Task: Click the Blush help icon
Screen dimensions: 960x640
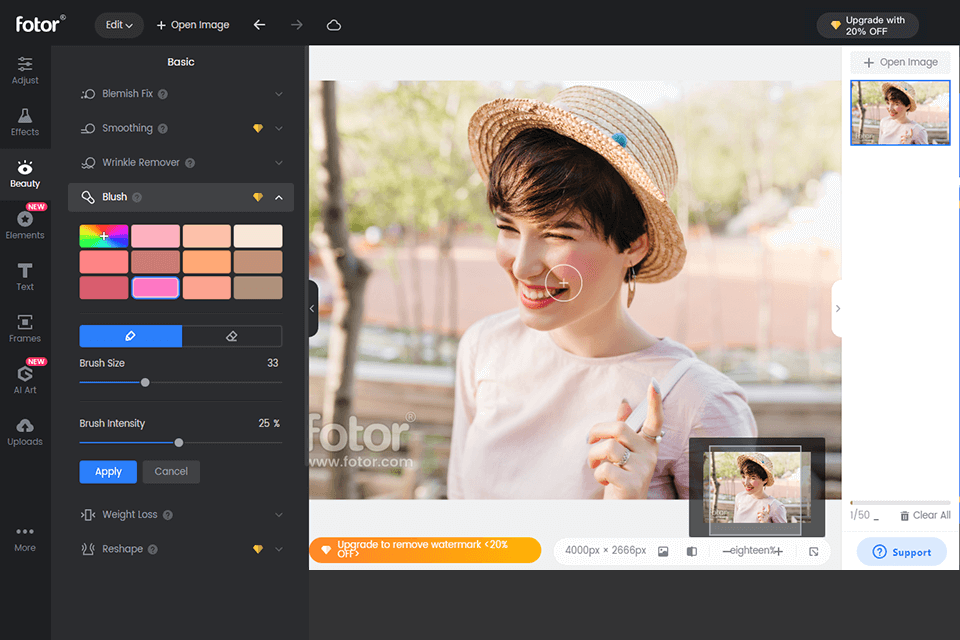Action: point(137,197)
